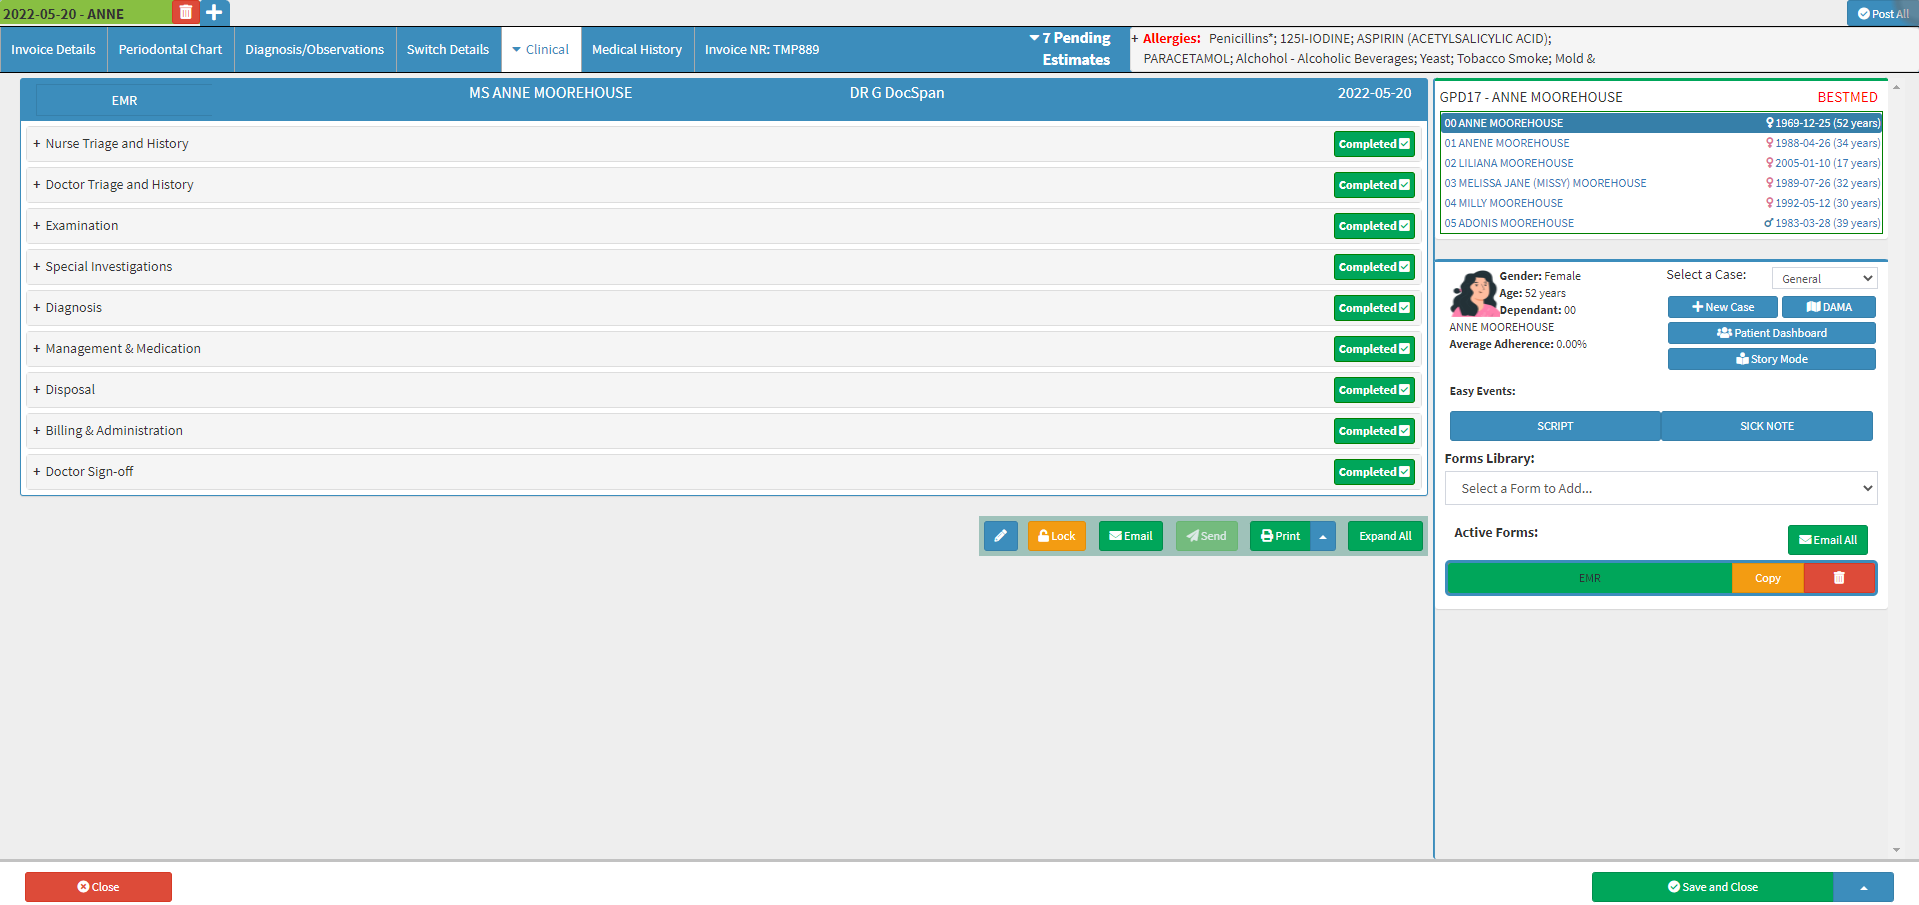This screenshot has width=1919, height=905.
Task: Click the Print button with printer icon
Action: pyautogui.click(x=1280, y=536)
